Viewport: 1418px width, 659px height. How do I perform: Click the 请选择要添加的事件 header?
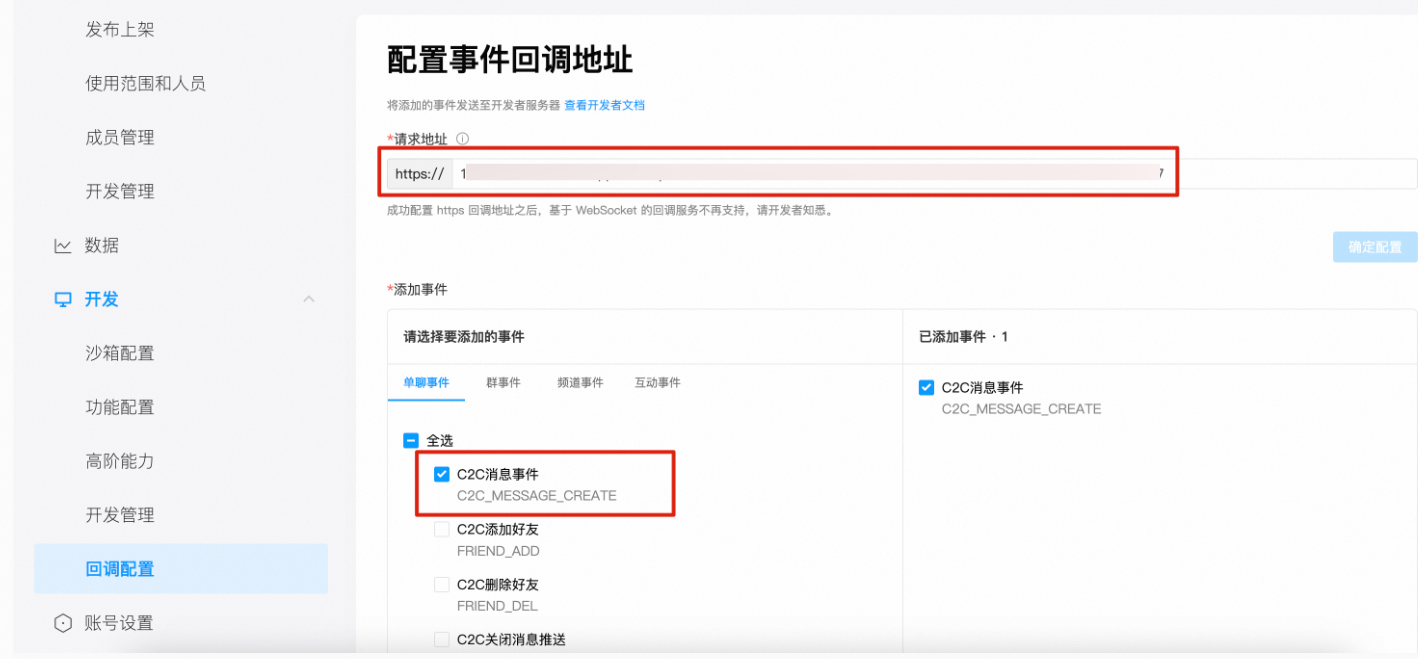point(464,337)
